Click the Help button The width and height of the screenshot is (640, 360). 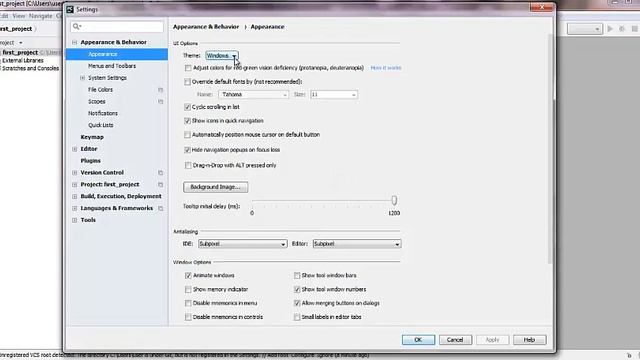point(530,340)
